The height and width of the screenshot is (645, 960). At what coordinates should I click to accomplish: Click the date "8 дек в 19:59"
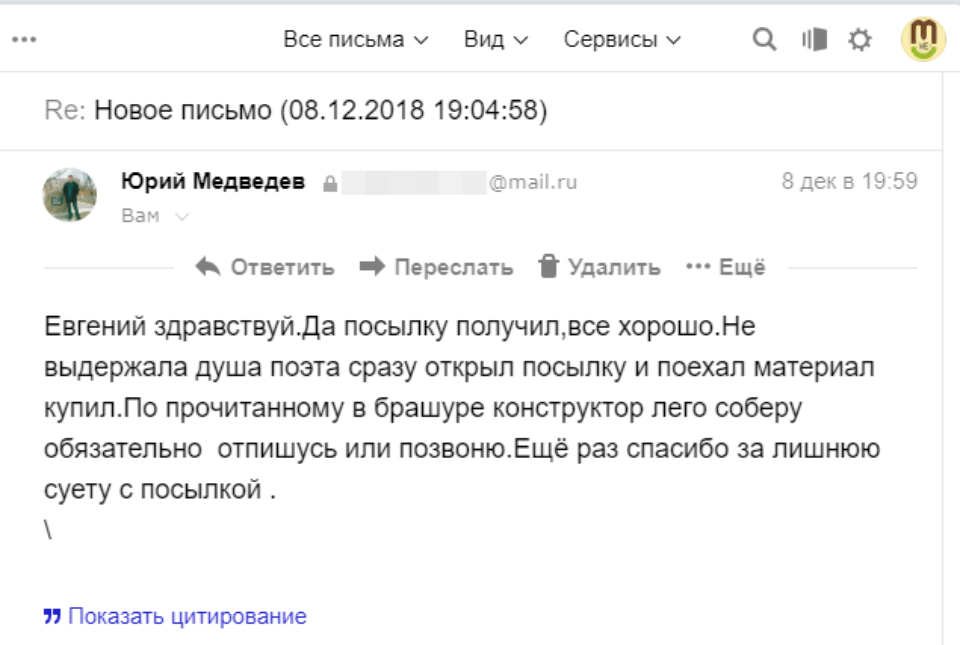849,182
